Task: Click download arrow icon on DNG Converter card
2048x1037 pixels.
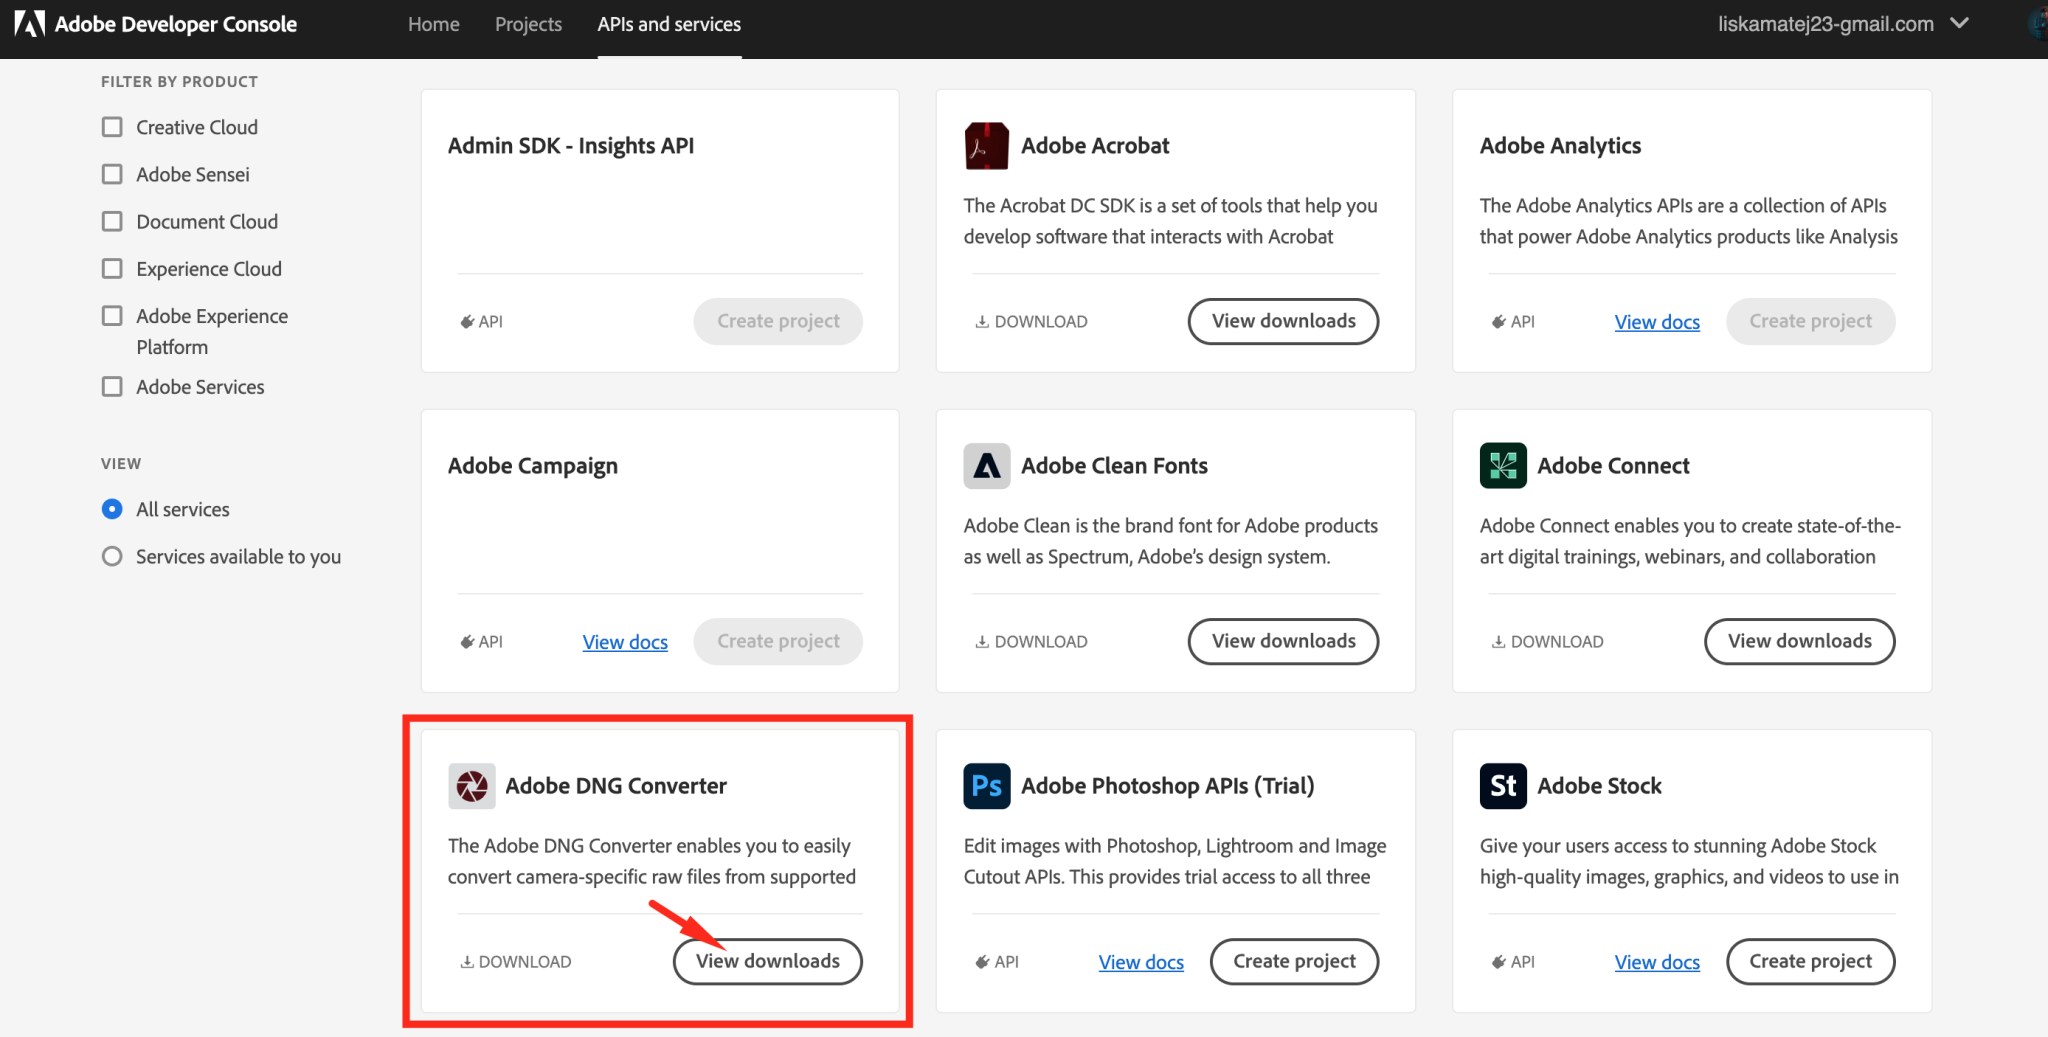Action: [466, 962]
